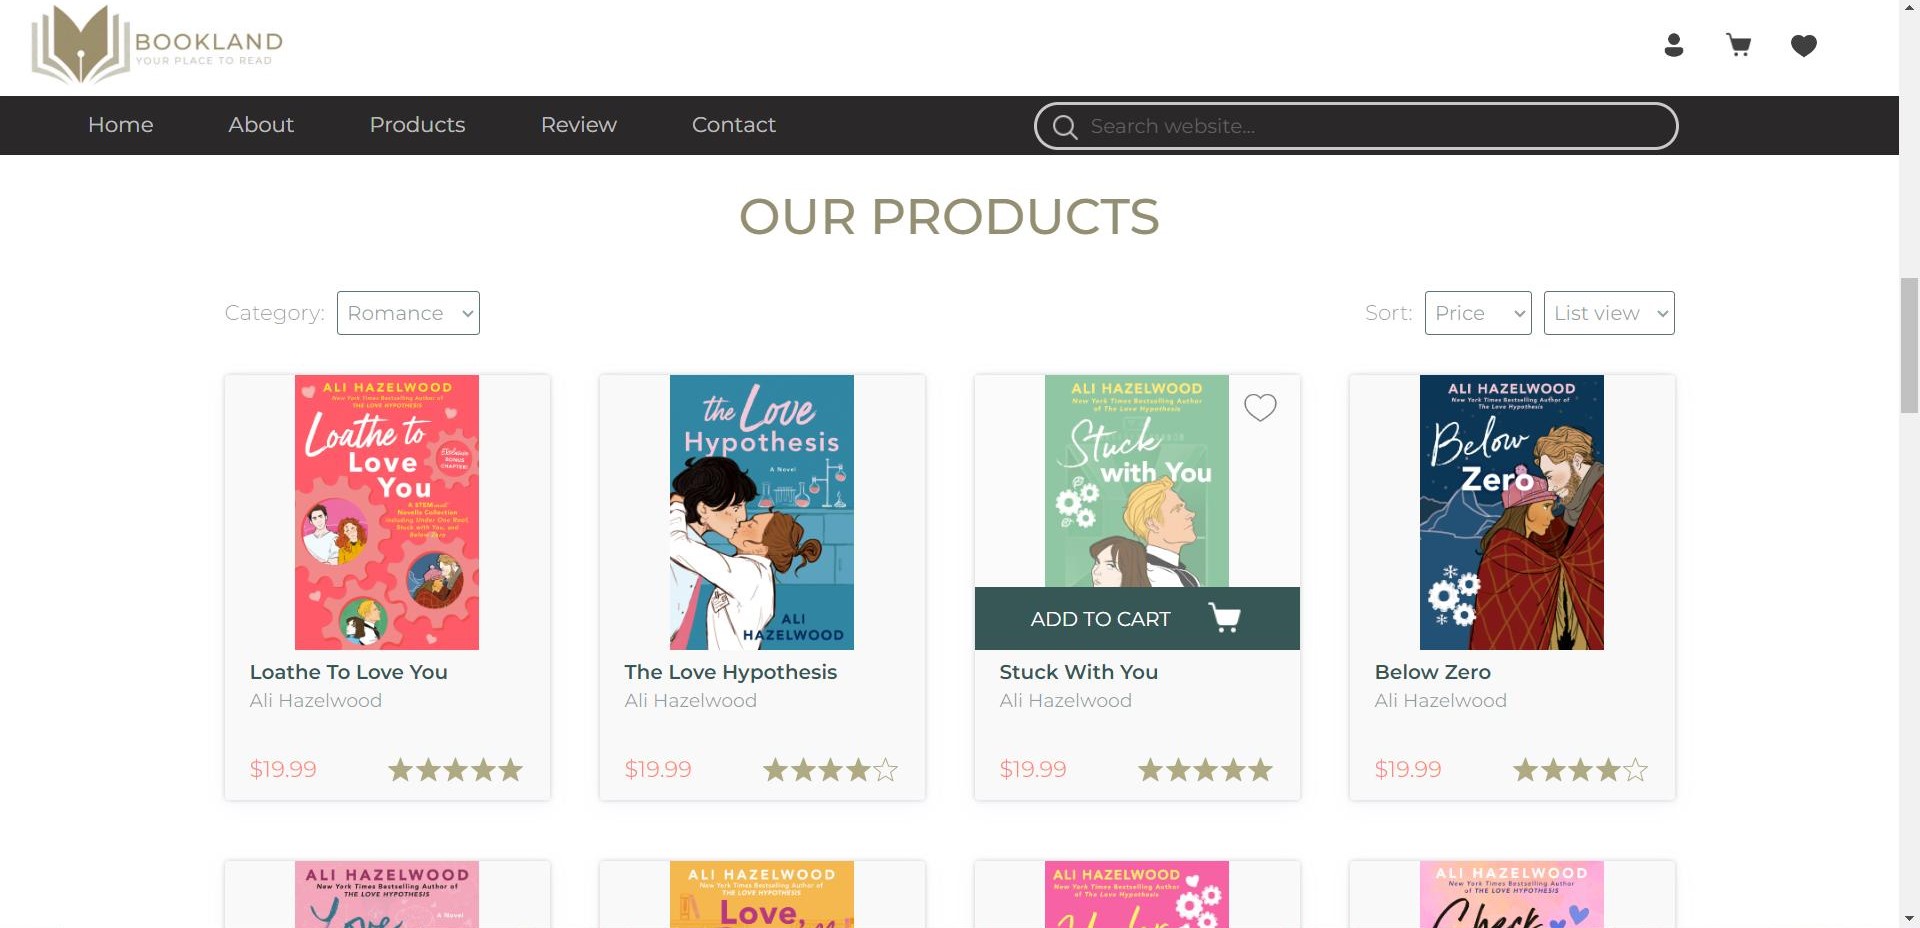Click star rating of Below Zero
This screenshot has height=928, width=1920.
(x=1581, y=769)
